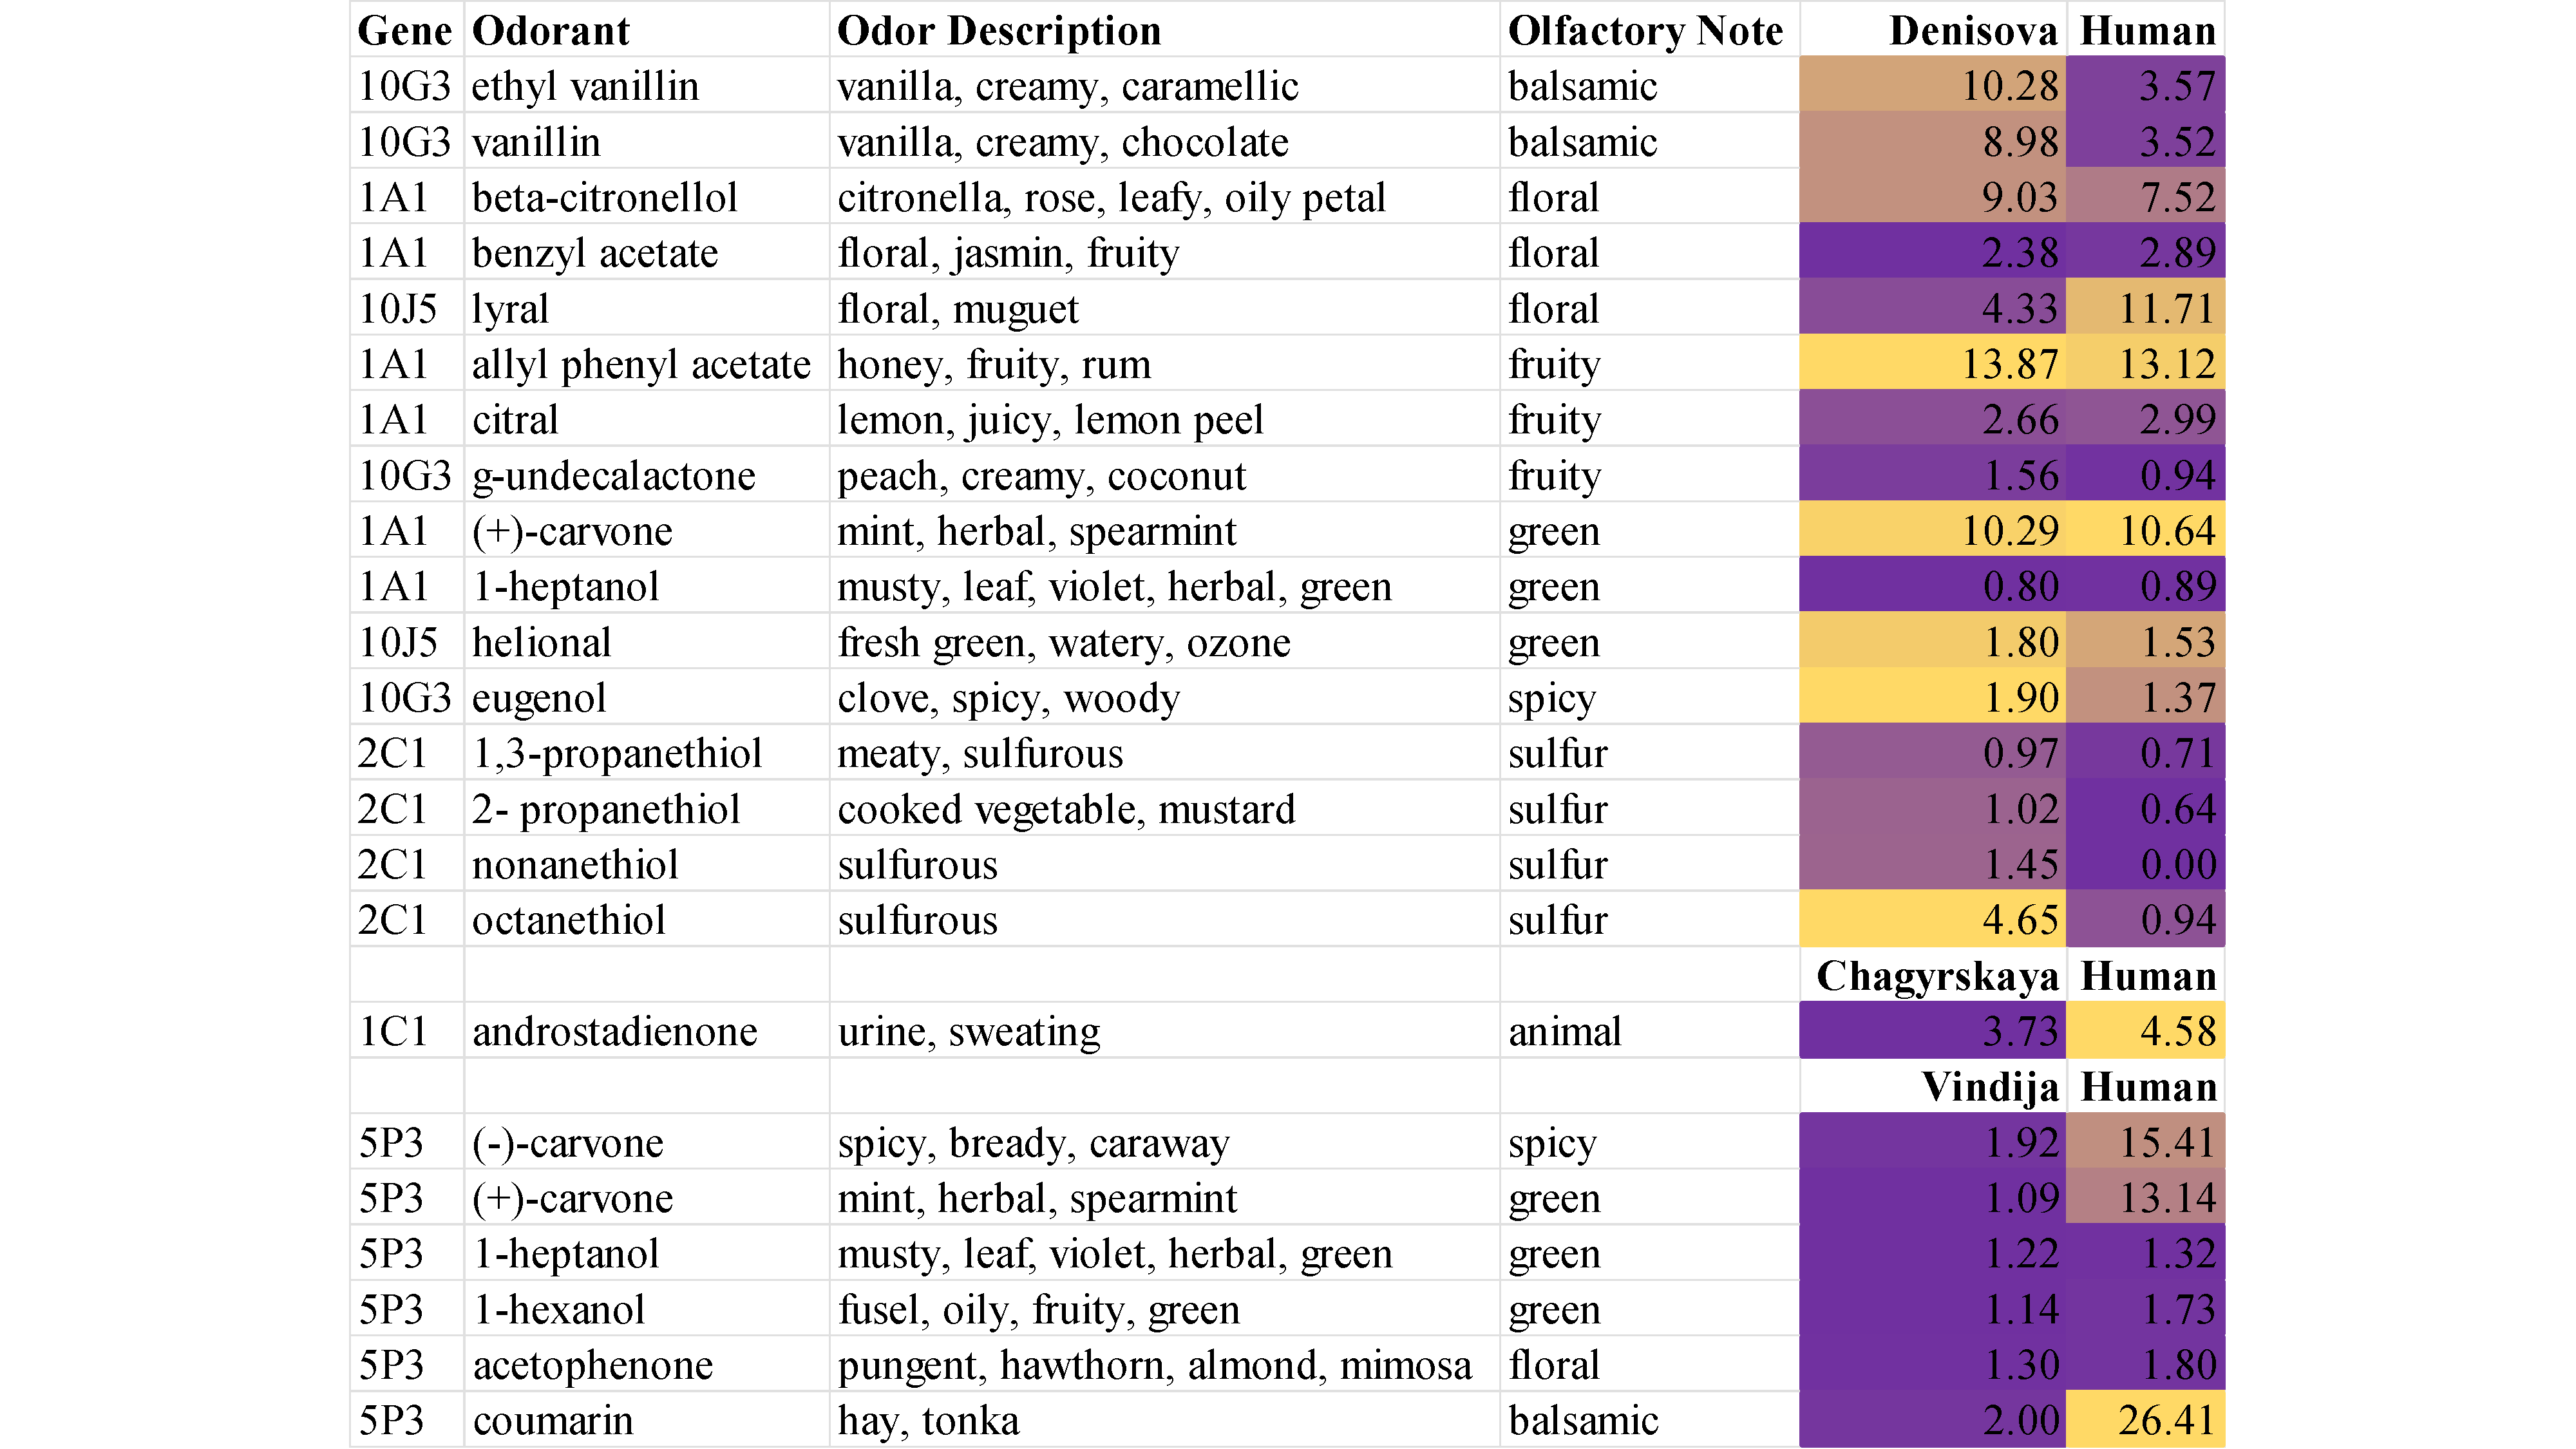Select the purple cell showing 0.00
2576x1449 pixels.
[x=2146, y=865]
